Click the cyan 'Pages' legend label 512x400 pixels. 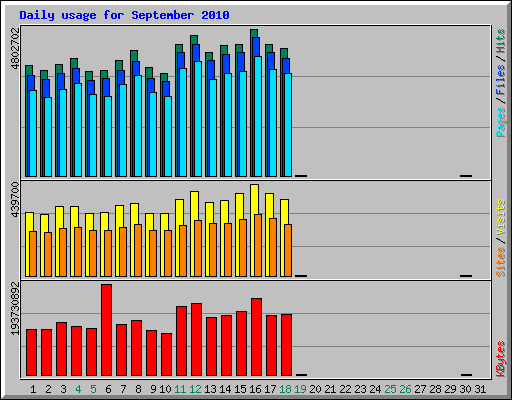coord(500,122)
